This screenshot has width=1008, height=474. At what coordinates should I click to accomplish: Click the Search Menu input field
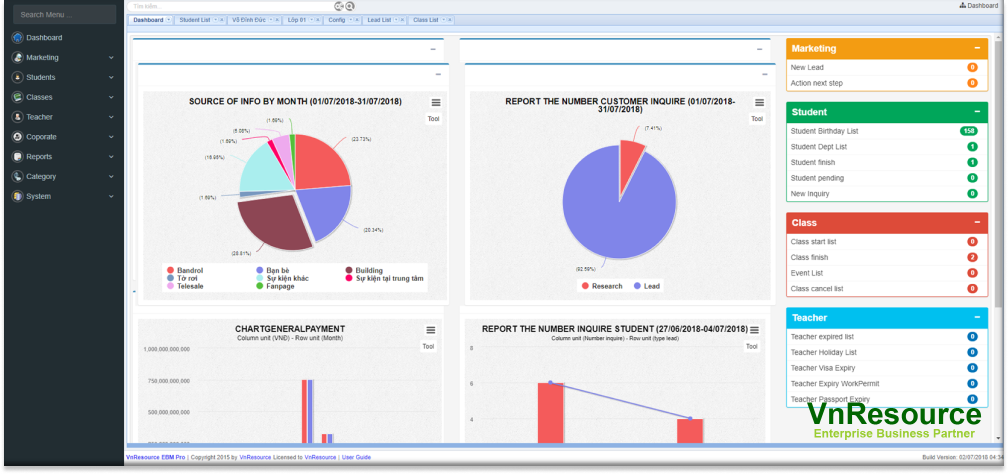tap(64, 15)
